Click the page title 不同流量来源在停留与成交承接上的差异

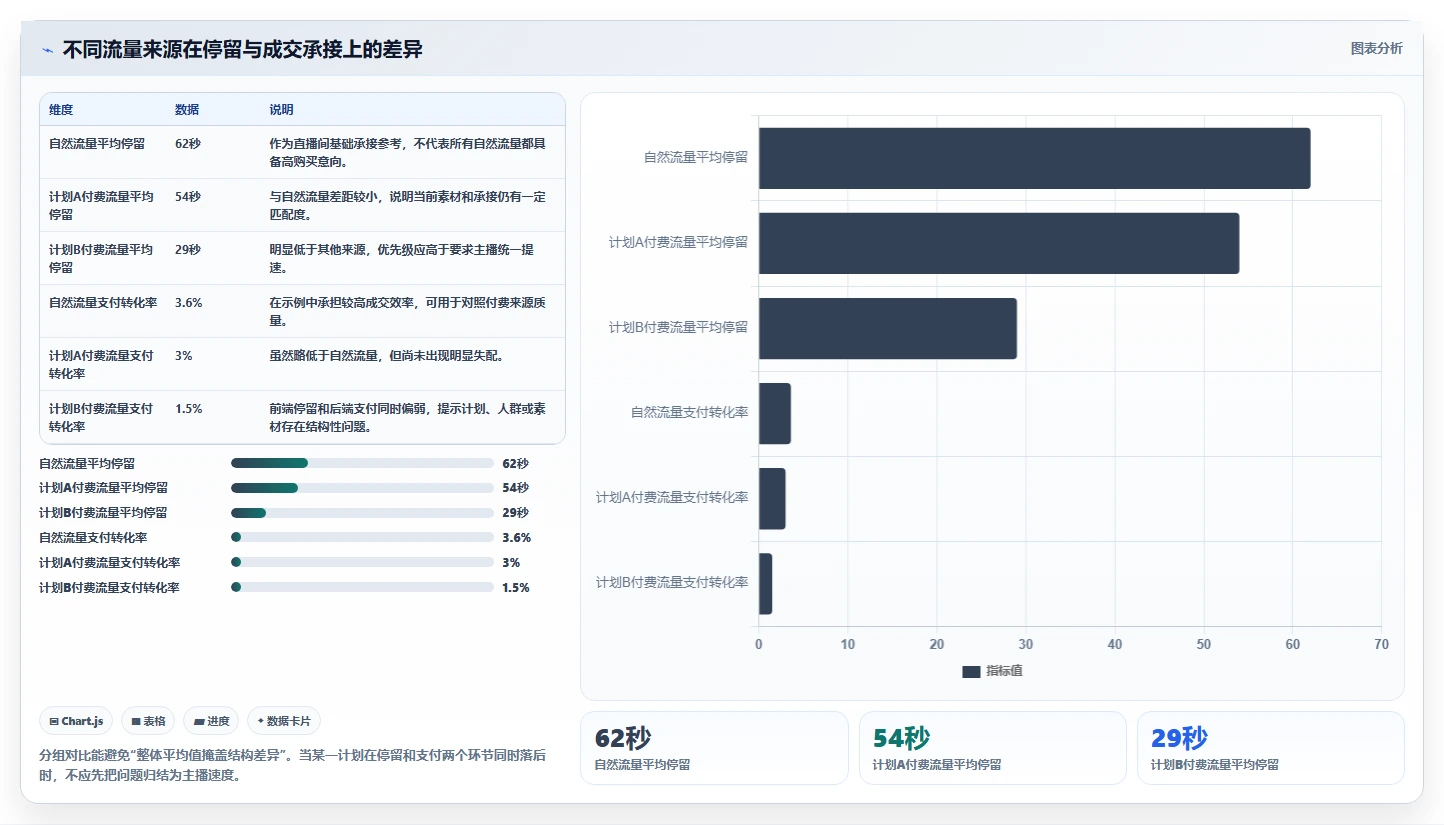point(243,49)
